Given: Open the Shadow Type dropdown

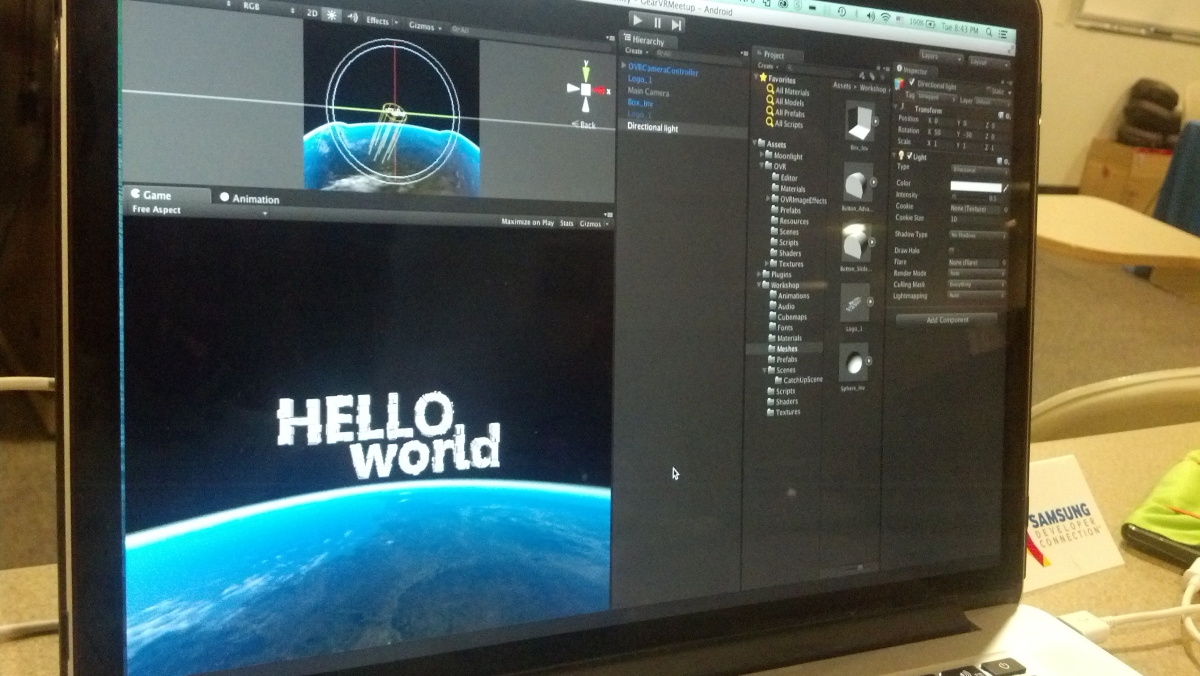Looking at the screenshot, I should [x=976, y=235].
